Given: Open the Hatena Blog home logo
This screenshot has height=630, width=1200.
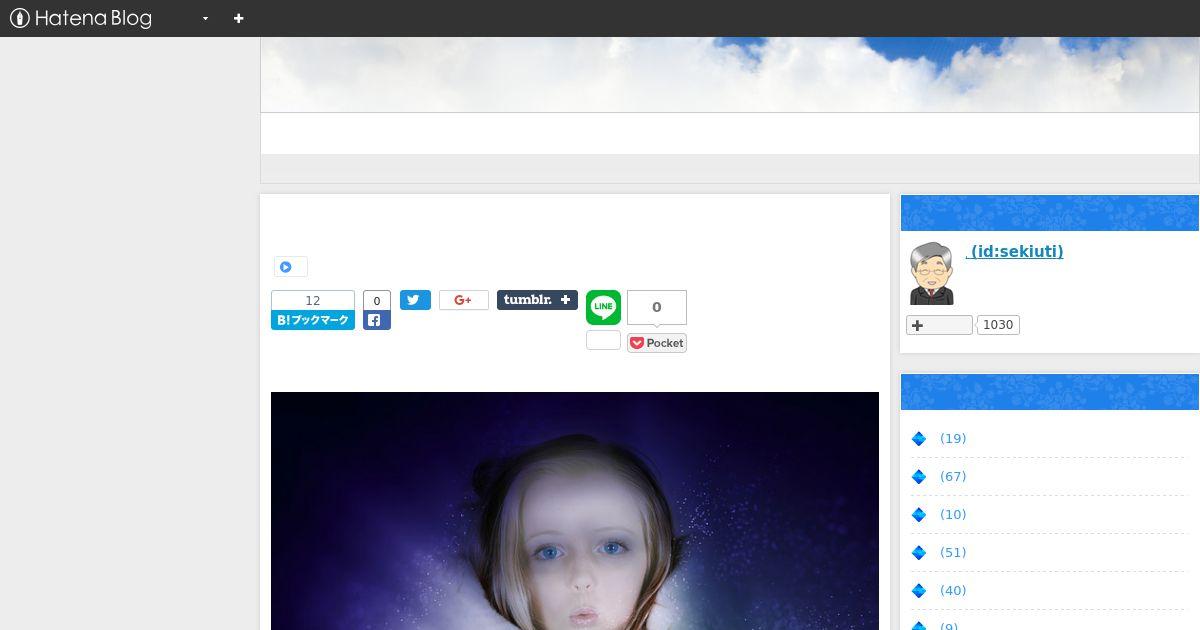Looking at the screenshot, I should [x=81, y=18].
